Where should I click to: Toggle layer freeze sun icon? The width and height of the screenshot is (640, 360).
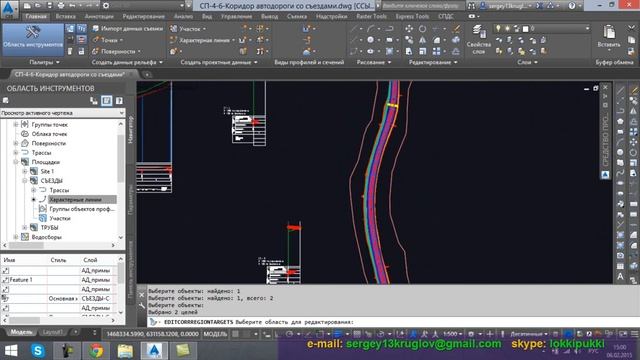pos(507,29)
